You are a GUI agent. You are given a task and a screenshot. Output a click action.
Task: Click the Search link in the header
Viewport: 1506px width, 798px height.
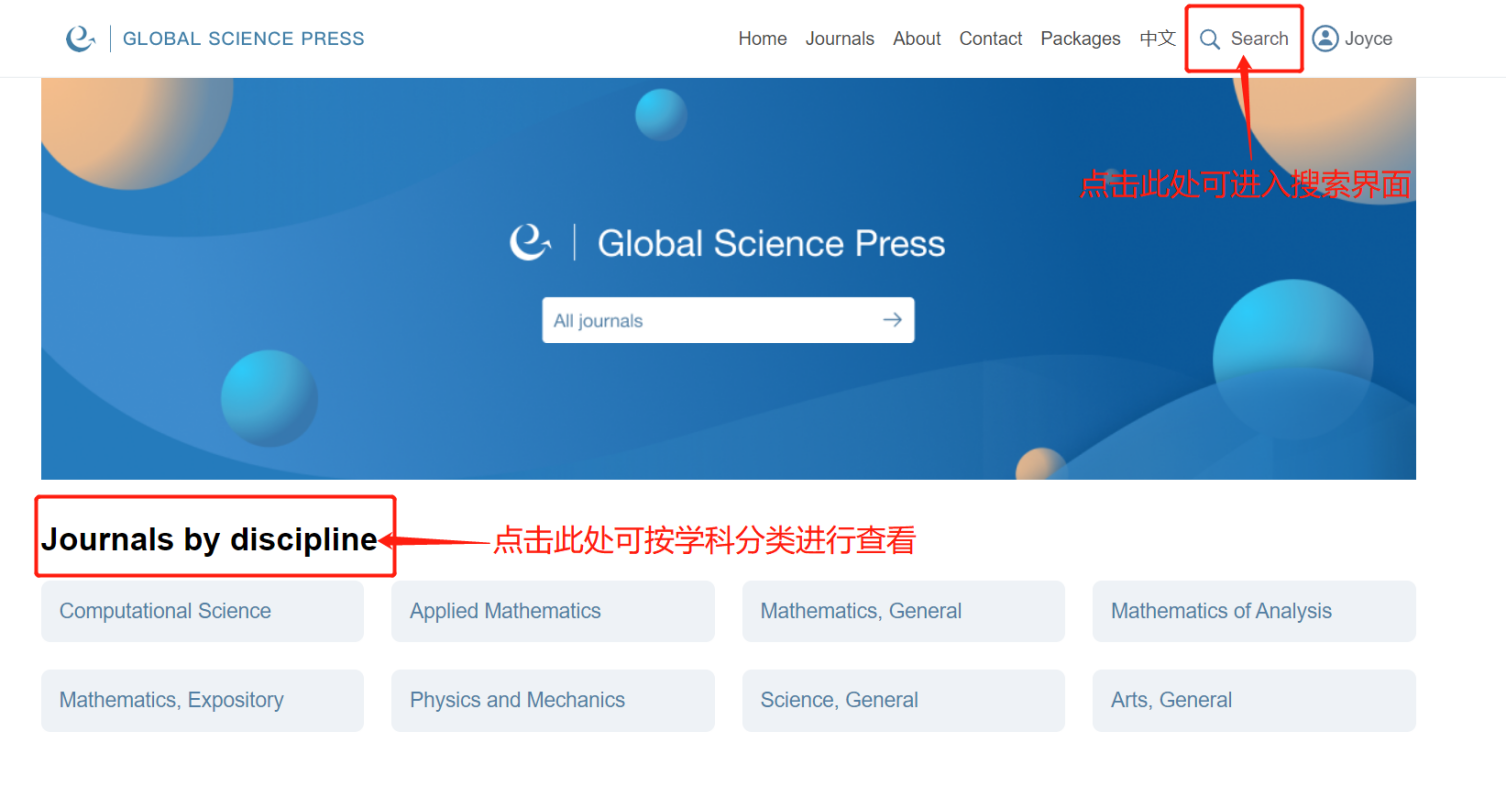tap(1259, 39)
